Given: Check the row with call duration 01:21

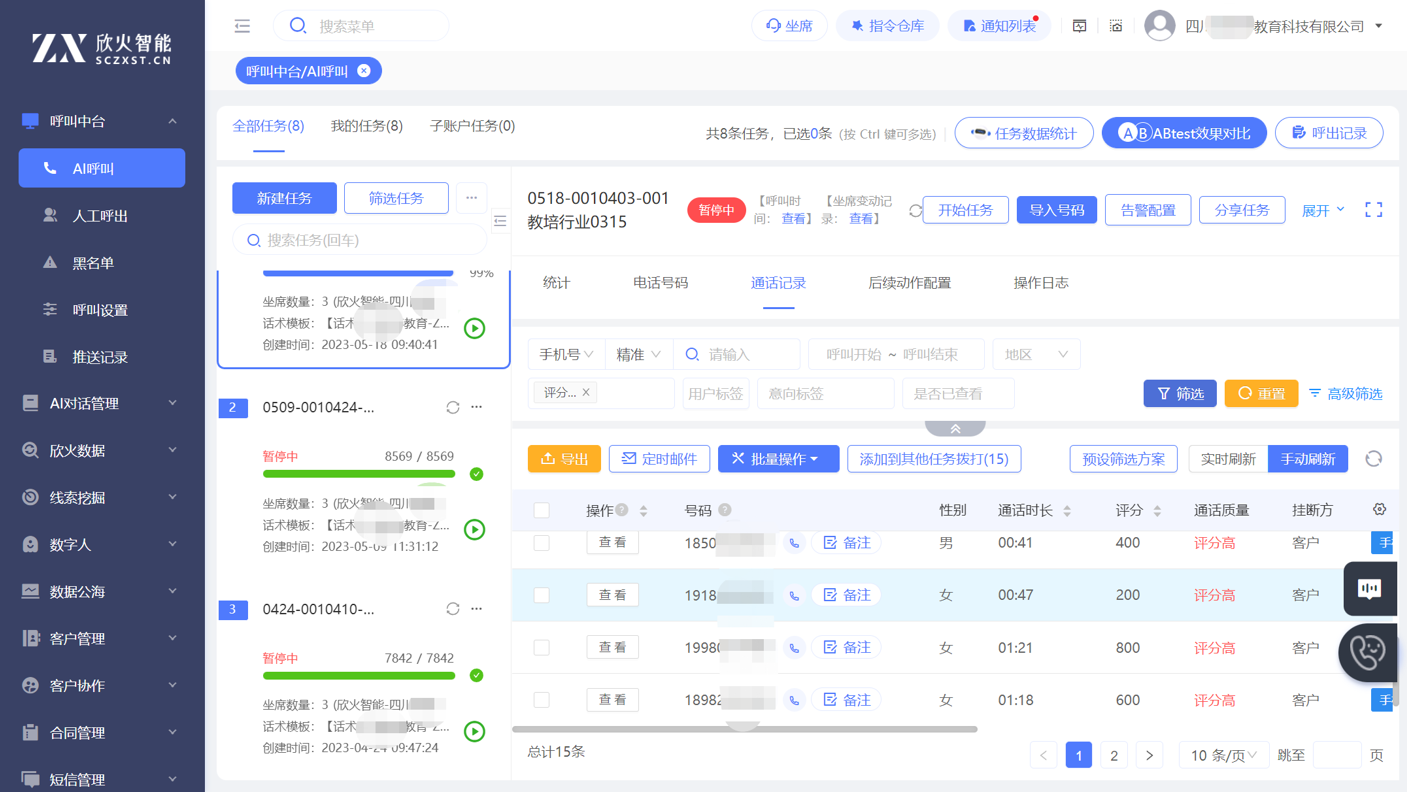Looking at the screenshot, I should 541,648.
